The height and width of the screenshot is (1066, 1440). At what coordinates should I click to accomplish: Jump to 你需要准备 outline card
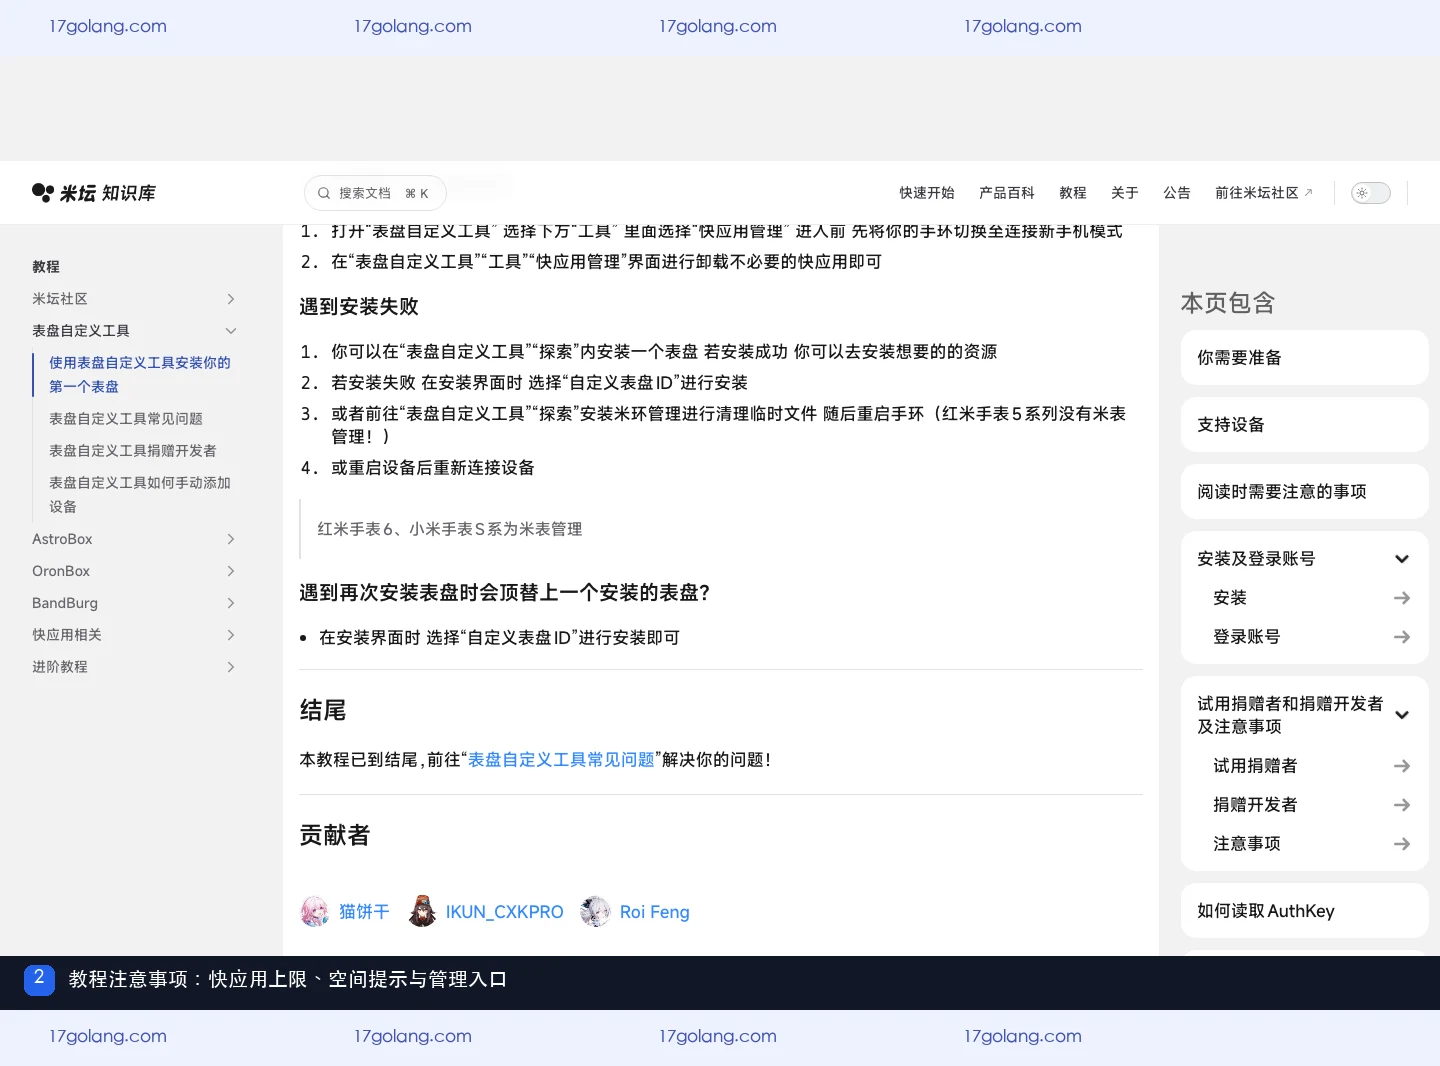1304,358
